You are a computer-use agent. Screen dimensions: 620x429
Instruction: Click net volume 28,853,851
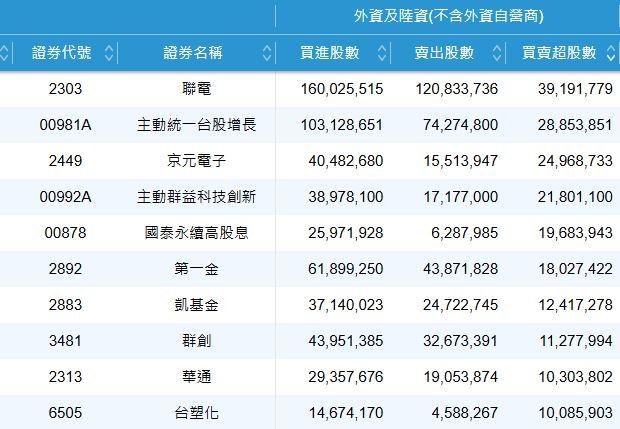[575, 125]
